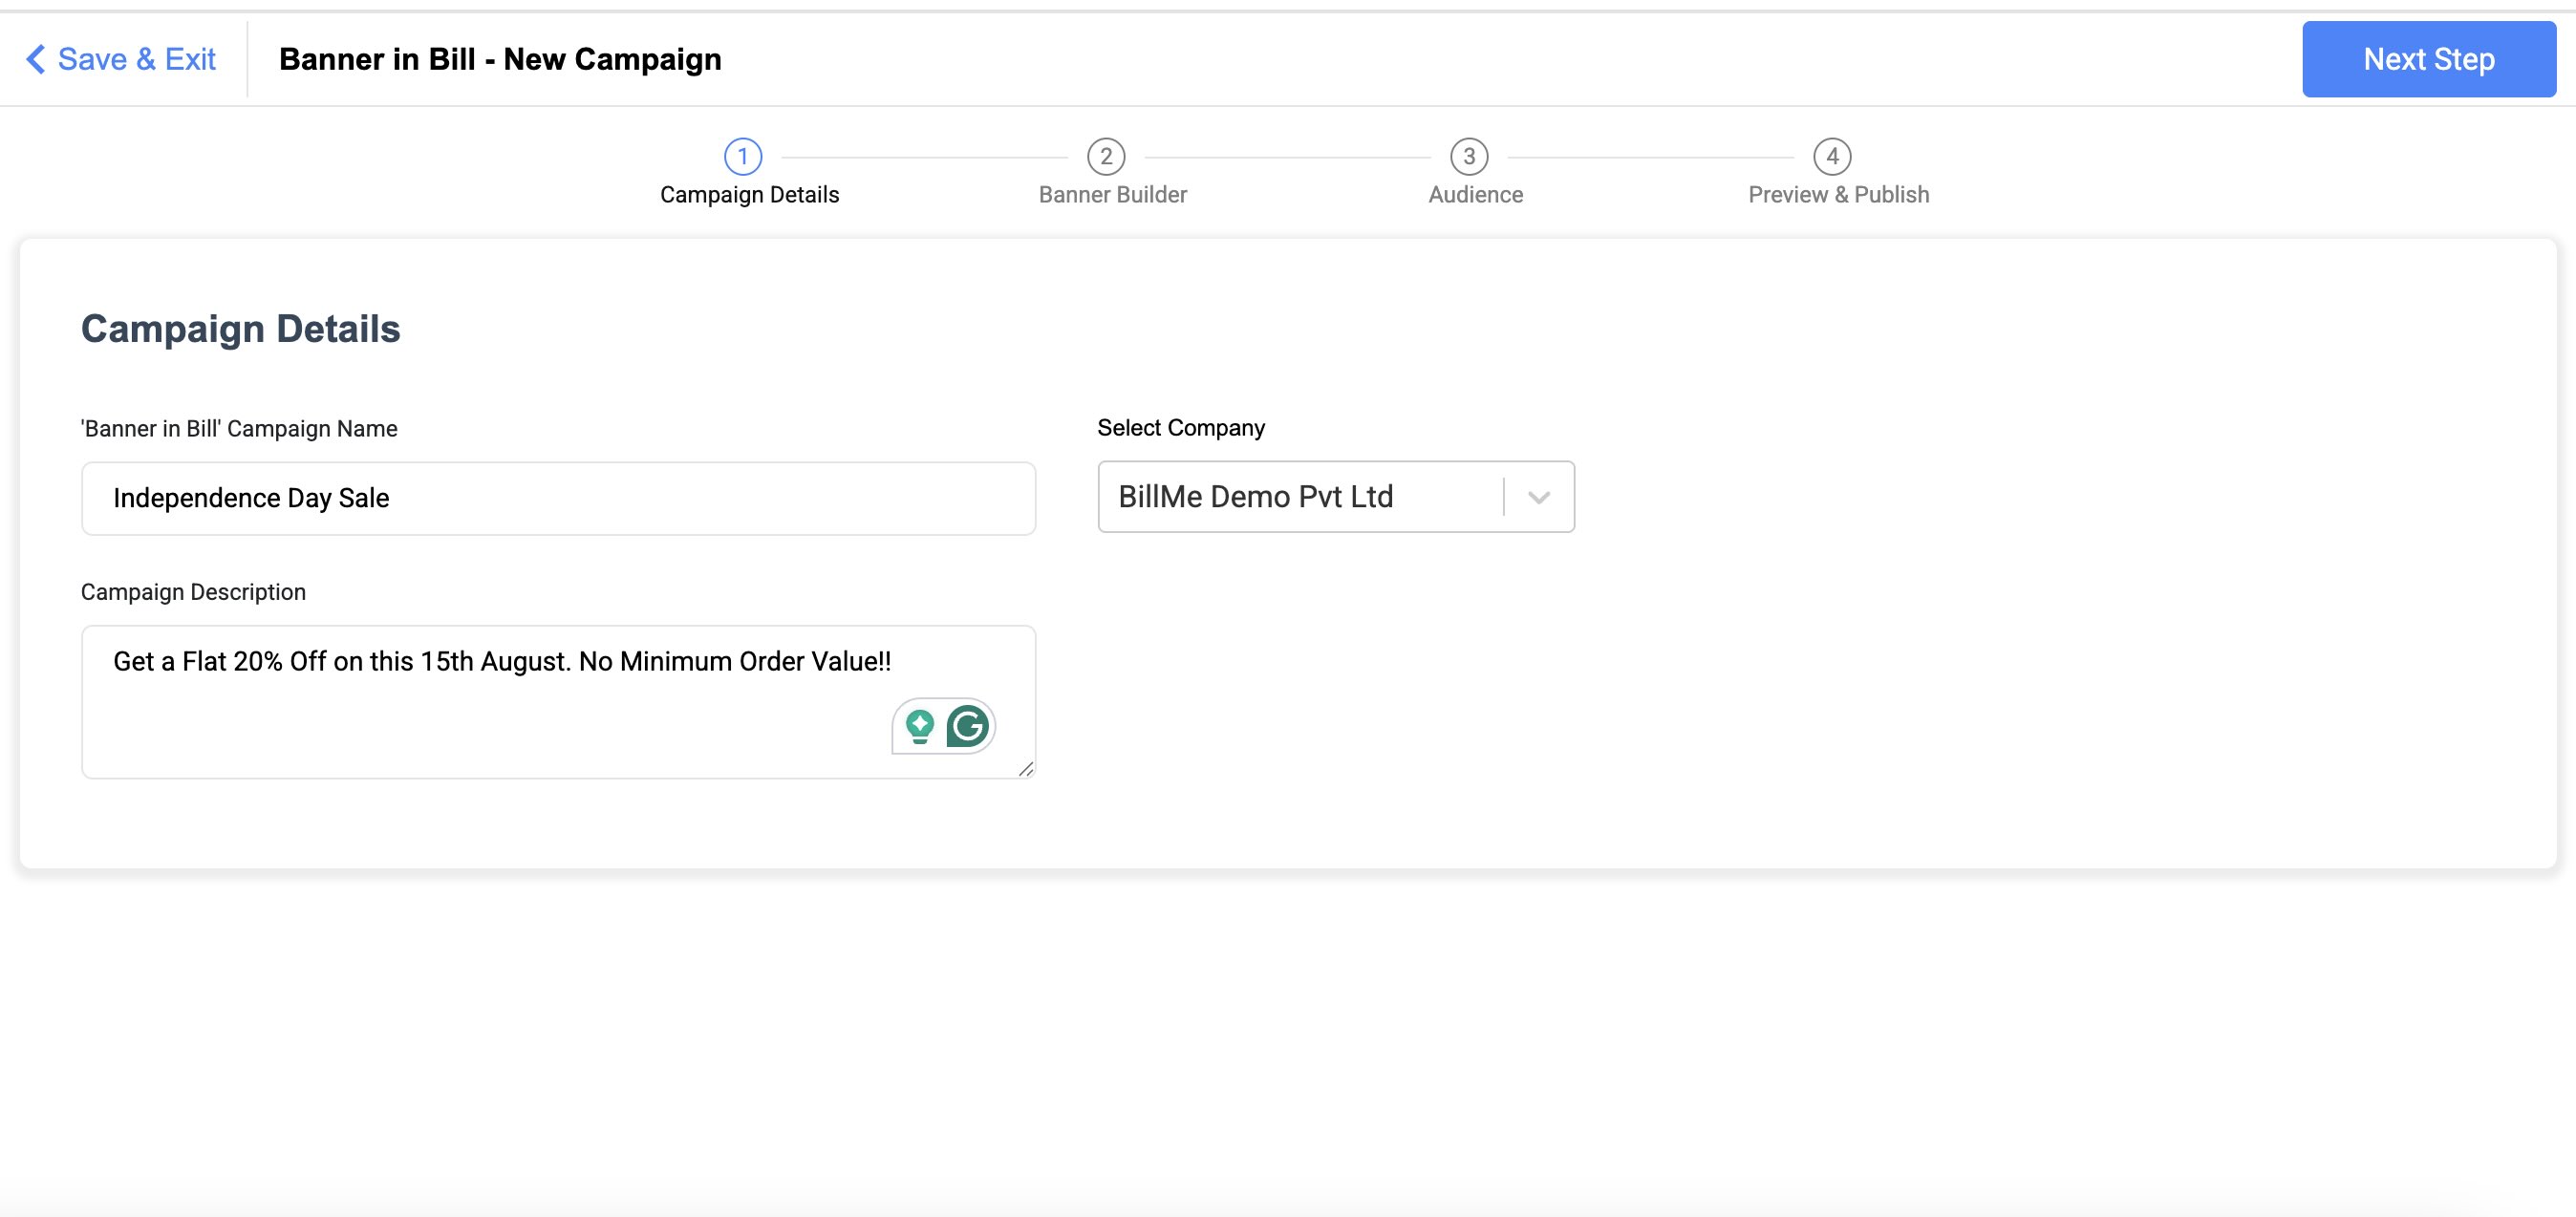Click step circle 2 for Banner Builder
Viewport: 2576px width, 1217px height.
1106,156
